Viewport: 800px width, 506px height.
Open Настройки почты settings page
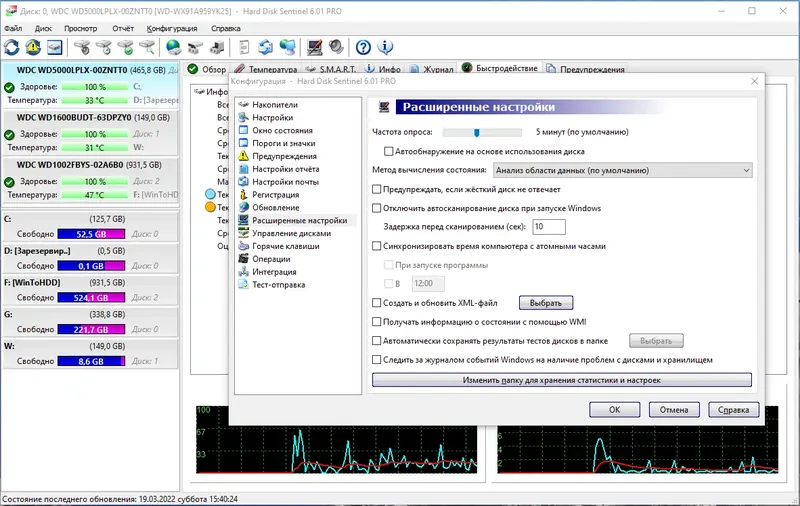click(285, 182)
